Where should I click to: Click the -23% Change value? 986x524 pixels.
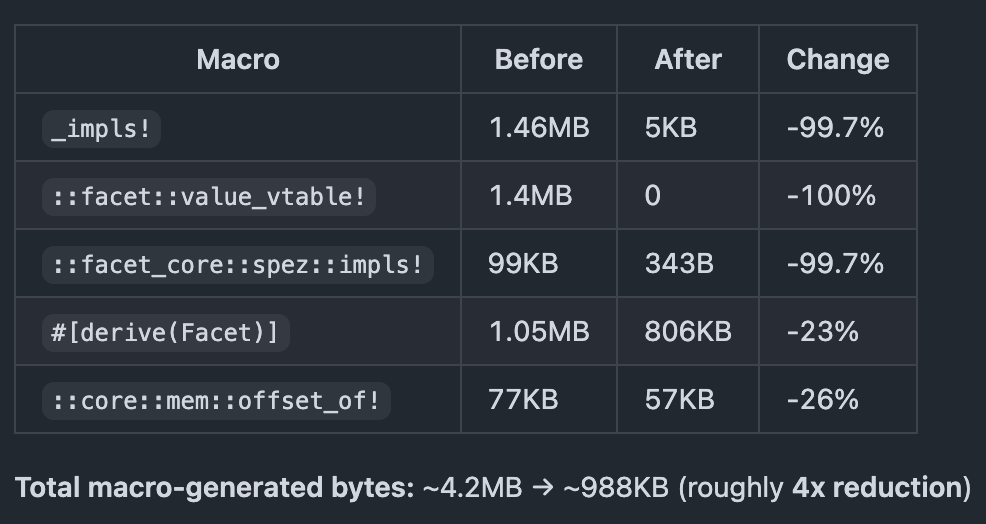click(x=822, y=332)
